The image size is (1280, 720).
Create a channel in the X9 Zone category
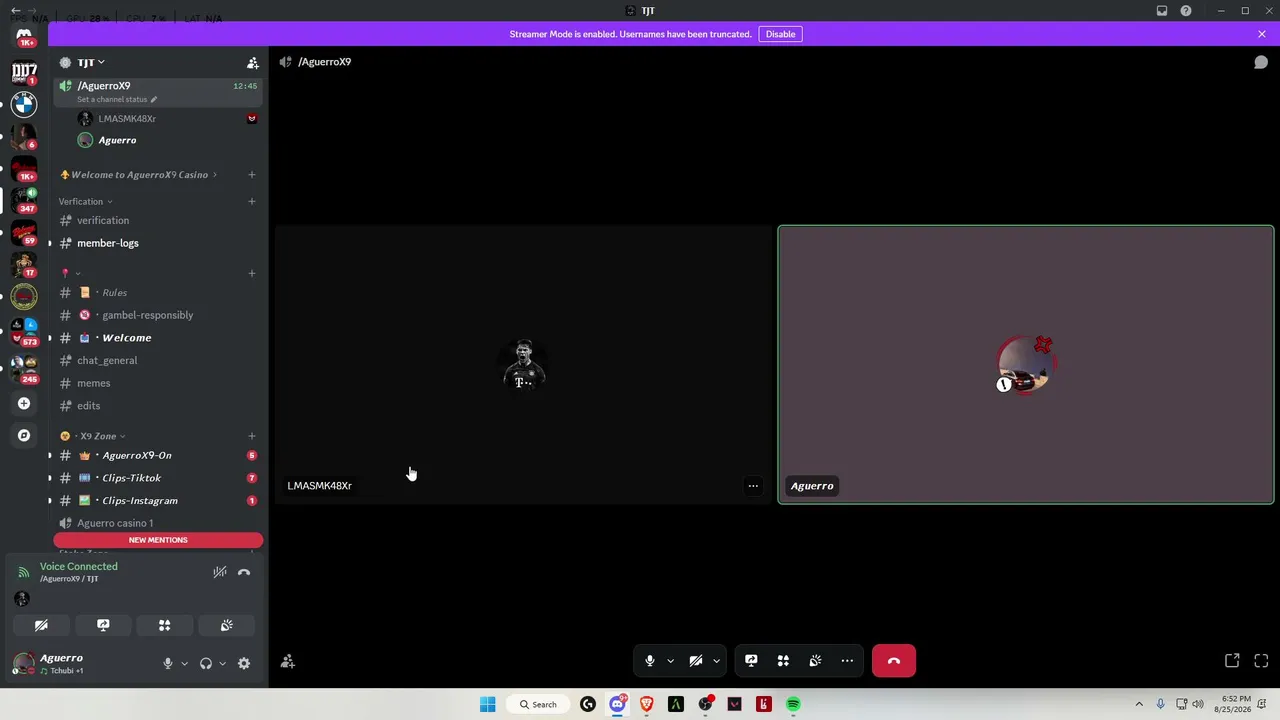click(x=252, y=436)
